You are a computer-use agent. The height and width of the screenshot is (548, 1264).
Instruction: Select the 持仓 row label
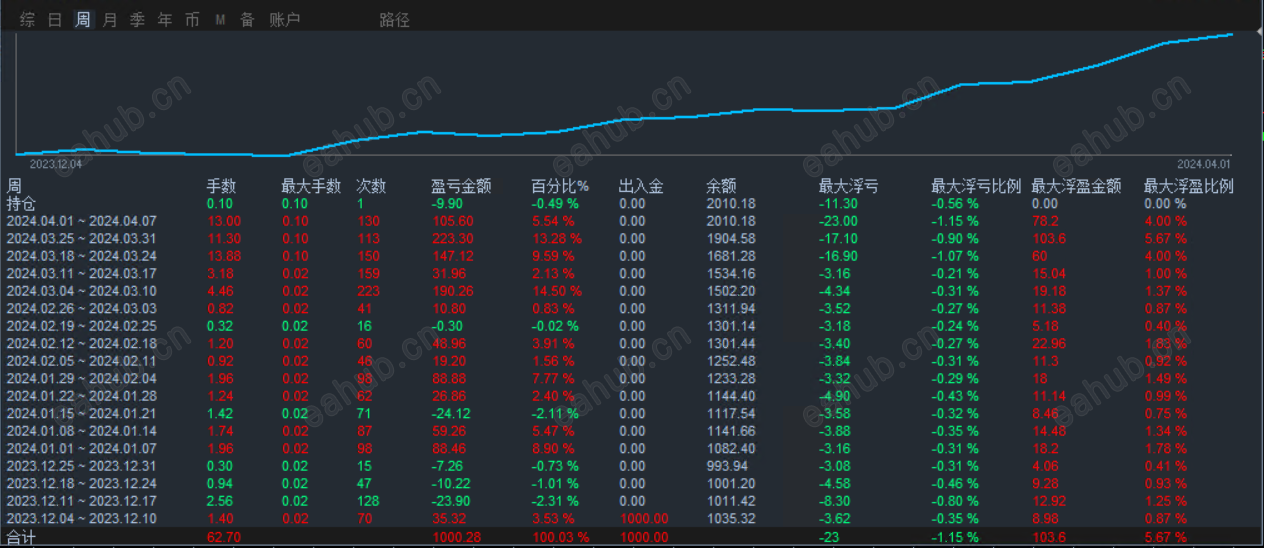21,203
